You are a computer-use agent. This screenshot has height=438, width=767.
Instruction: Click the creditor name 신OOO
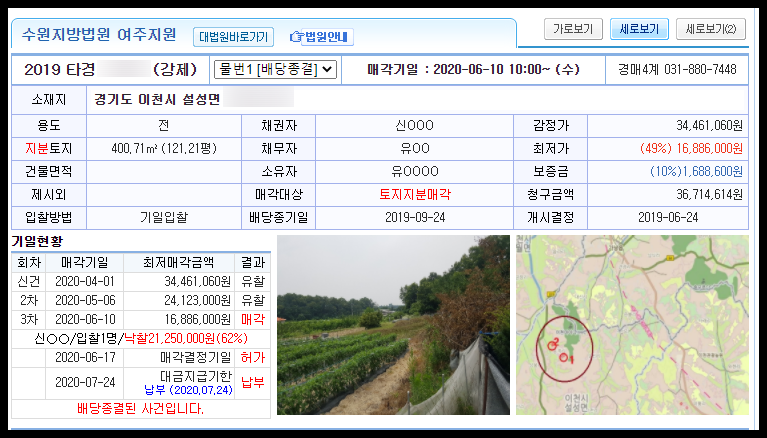pyautogui.click(x=415, y=126)
